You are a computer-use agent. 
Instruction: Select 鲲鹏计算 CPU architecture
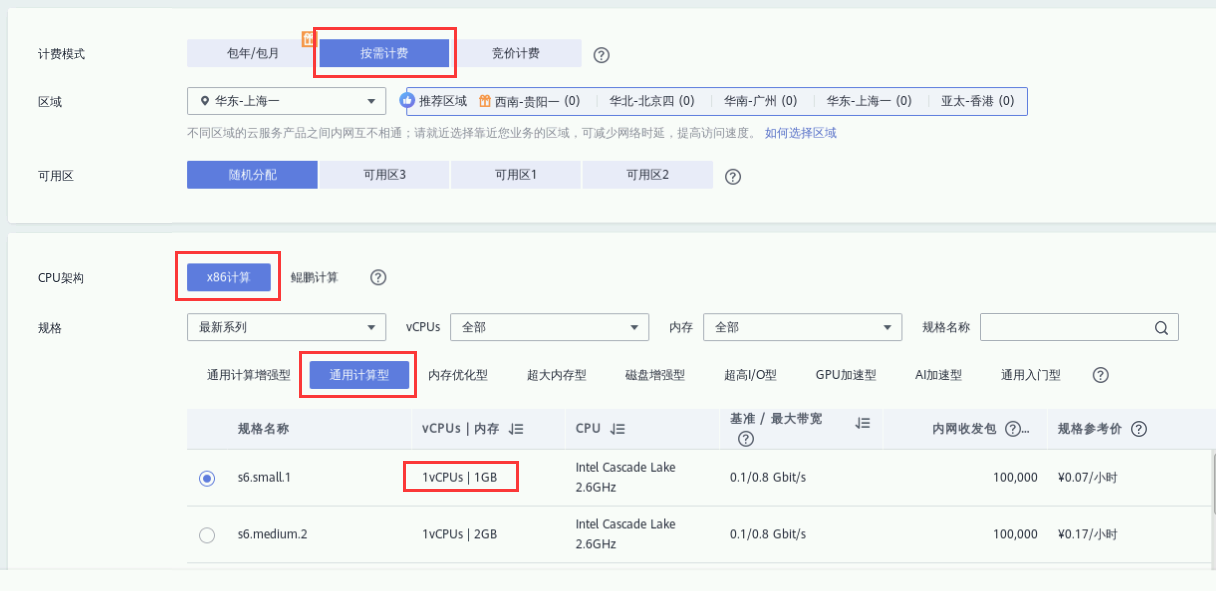click(314, 277)
